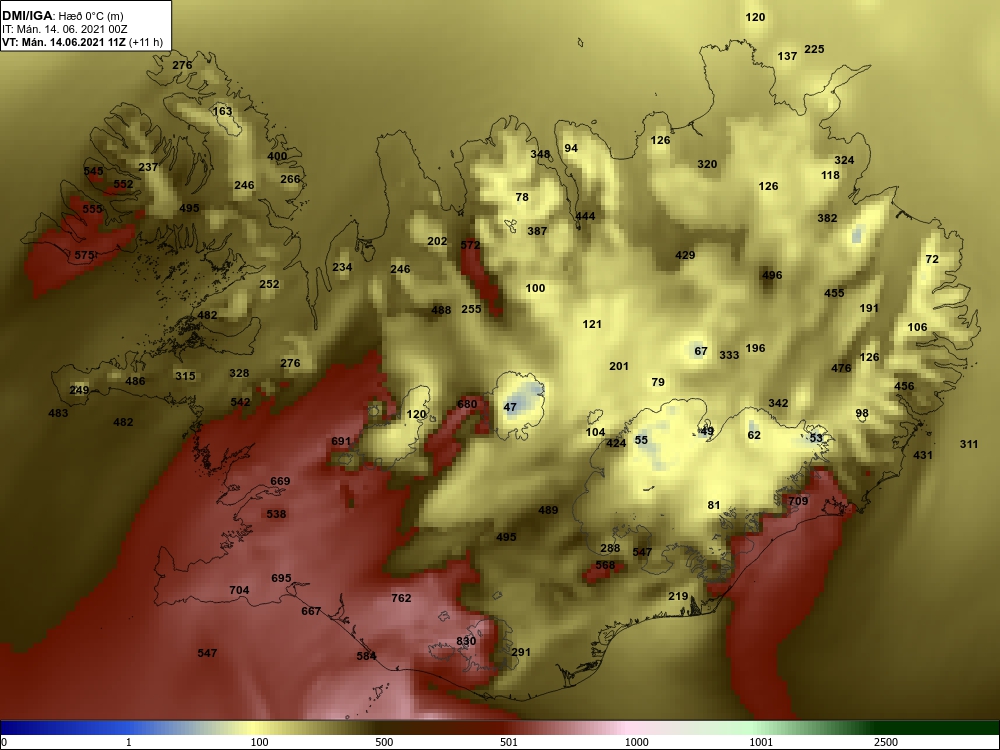Select the 67 value in the highlands
Viewport: 1000px width, 750px height.
pyautogui.click(x=701, y=351)
